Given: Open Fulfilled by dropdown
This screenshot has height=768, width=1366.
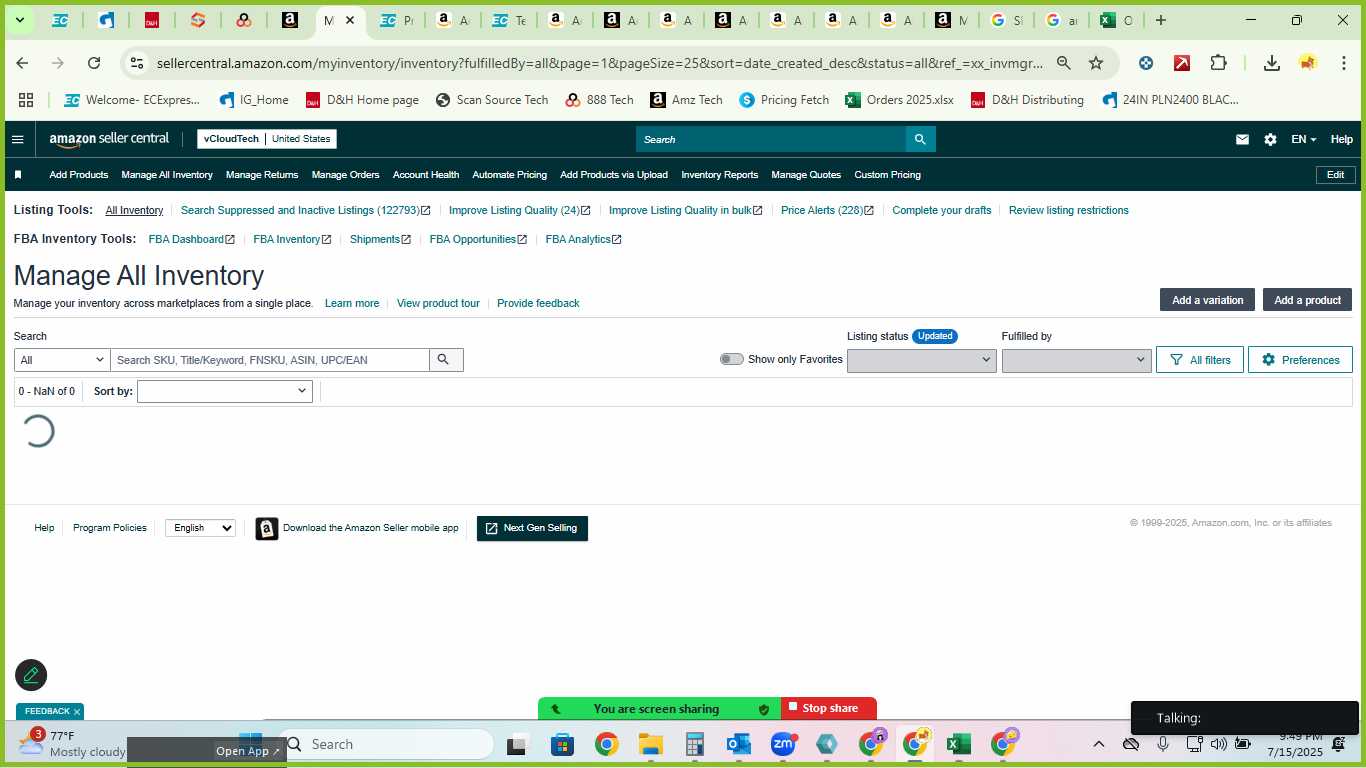Looking at the screenshot, I should (x=1076, y=360).
